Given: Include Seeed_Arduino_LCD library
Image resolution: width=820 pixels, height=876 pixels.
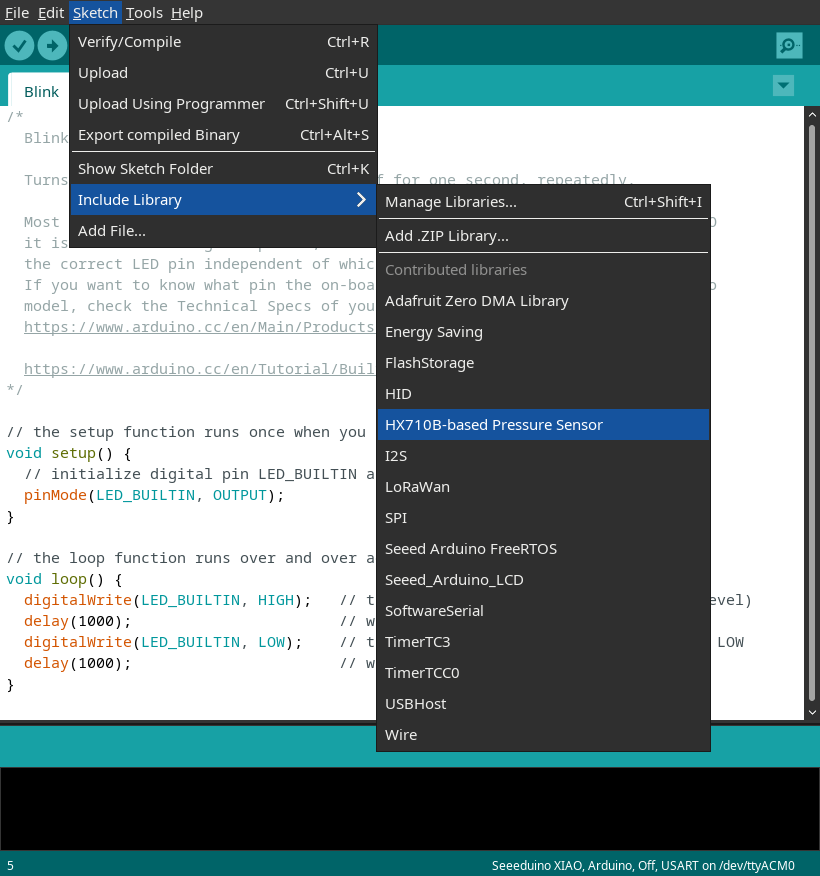Looking at the screenshot, I should click(543, 580).
